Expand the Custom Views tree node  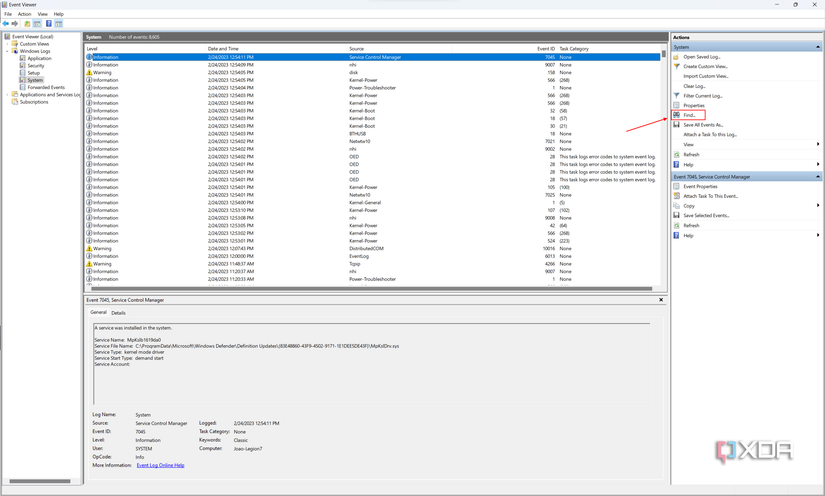(7, 44)
